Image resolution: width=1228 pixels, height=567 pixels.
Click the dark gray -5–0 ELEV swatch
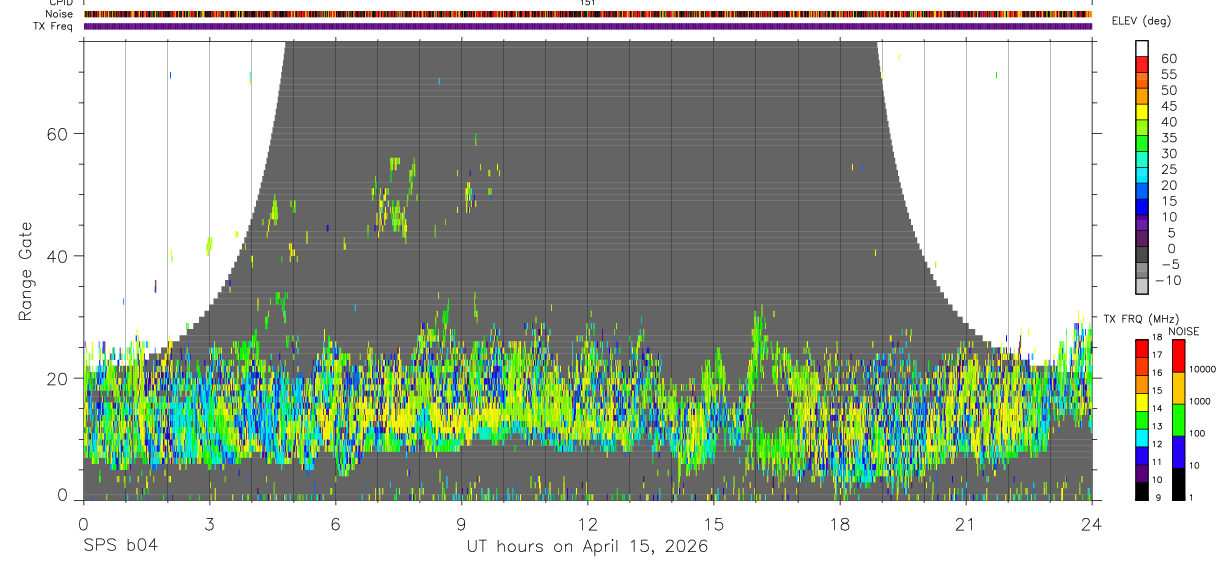pyautogui.click(x=1142, y=256)
